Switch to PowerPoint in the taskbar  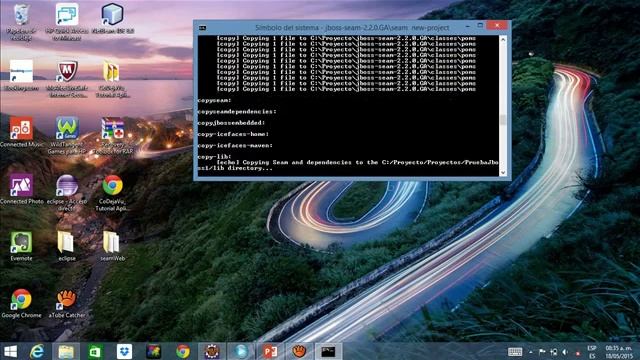[270, 351]
